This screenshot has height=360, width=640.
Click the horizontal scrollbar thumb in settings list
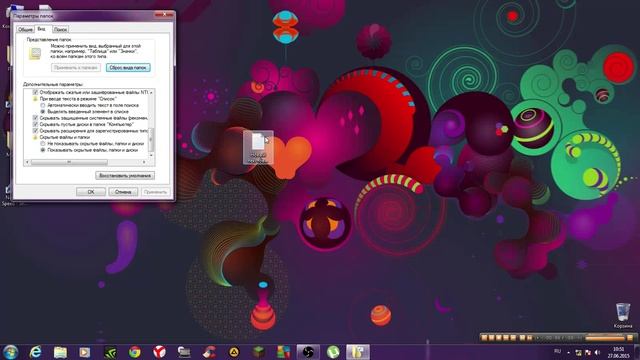[69, 162]
